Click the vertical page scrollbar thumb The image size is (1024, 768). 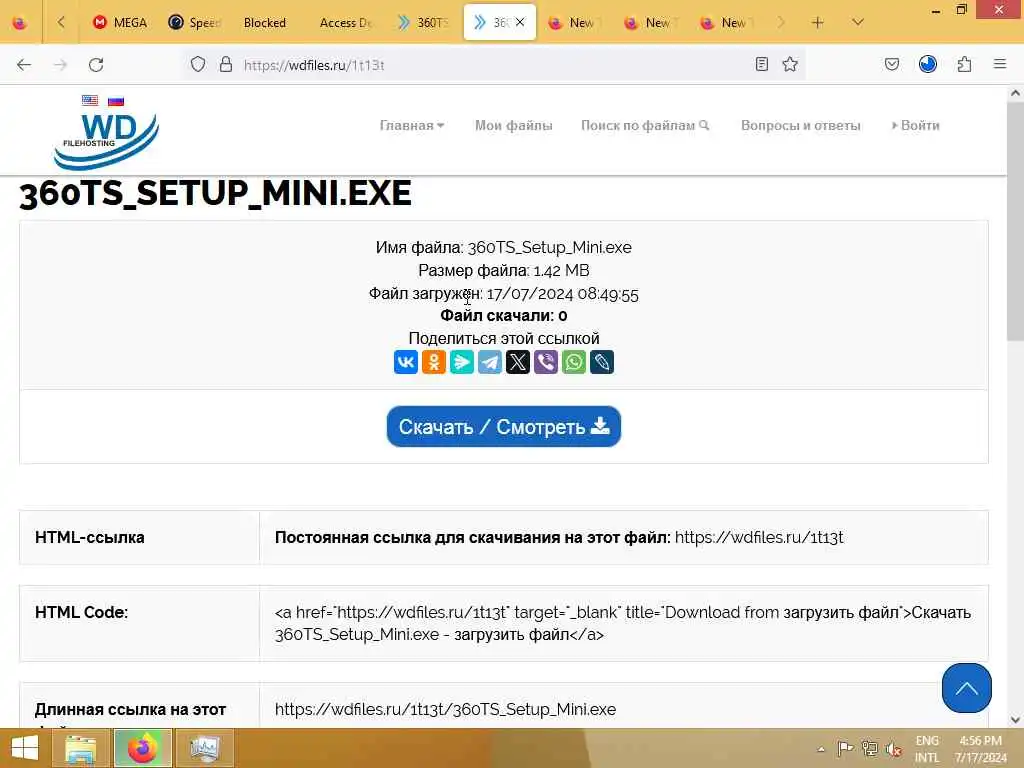click(1015, 222)
